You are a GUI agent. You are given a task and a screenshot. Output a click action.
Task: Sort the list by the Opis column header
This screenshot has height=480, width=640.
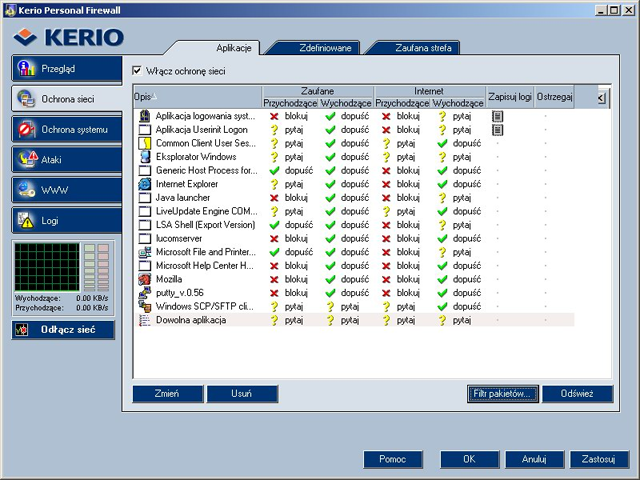coord(146,97)
